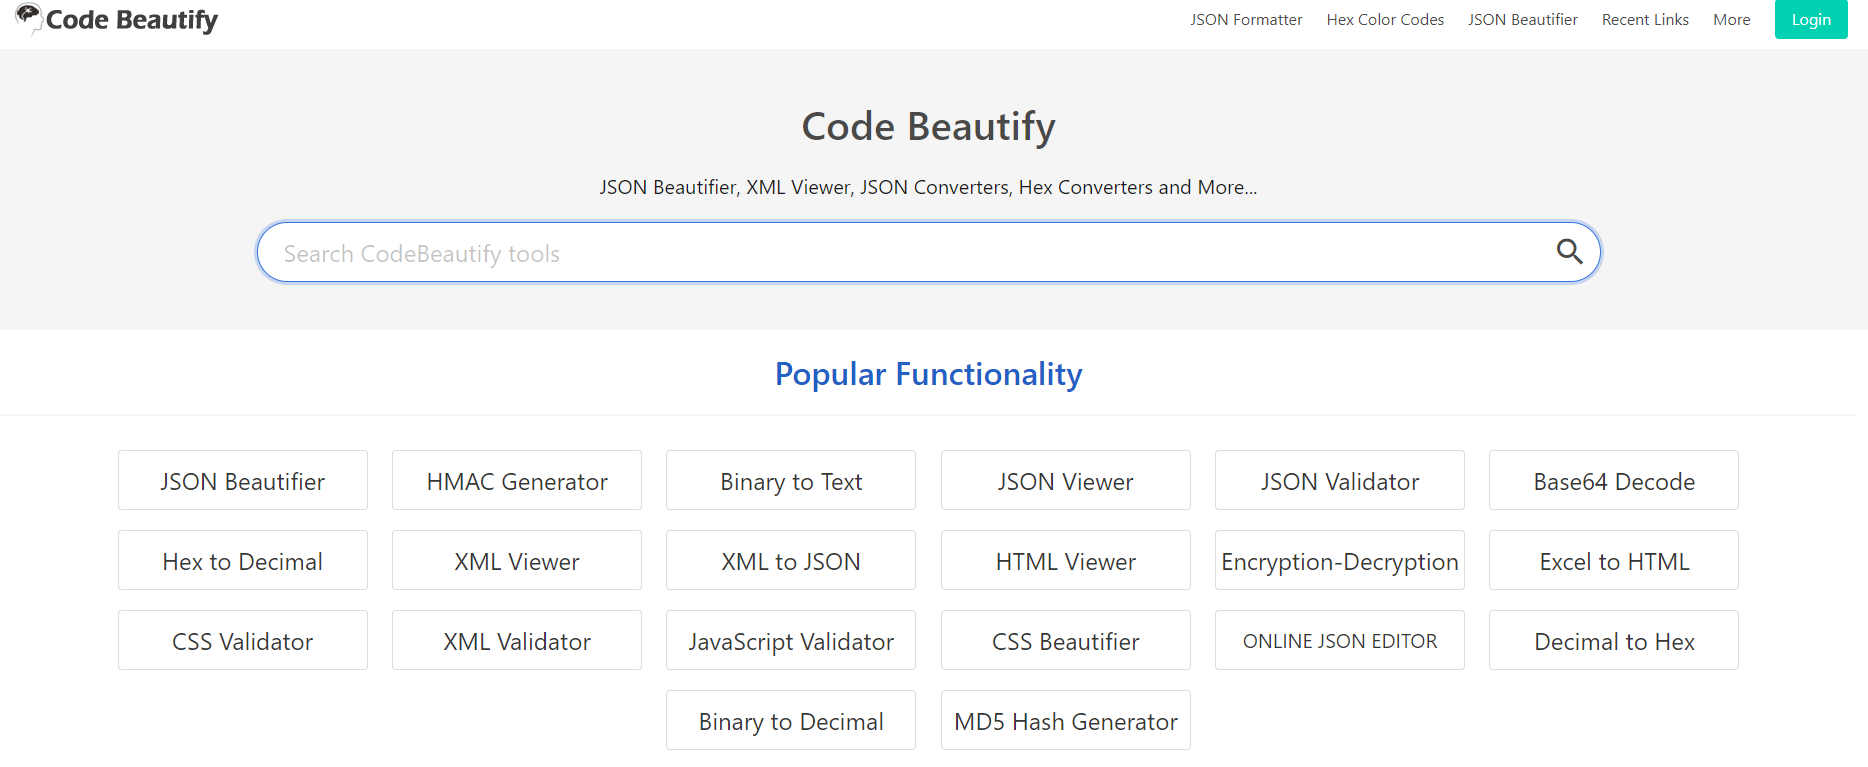
Task: Select the CSS Beautifier tool
Action: pyautogui.click(x=1066, y=640)
